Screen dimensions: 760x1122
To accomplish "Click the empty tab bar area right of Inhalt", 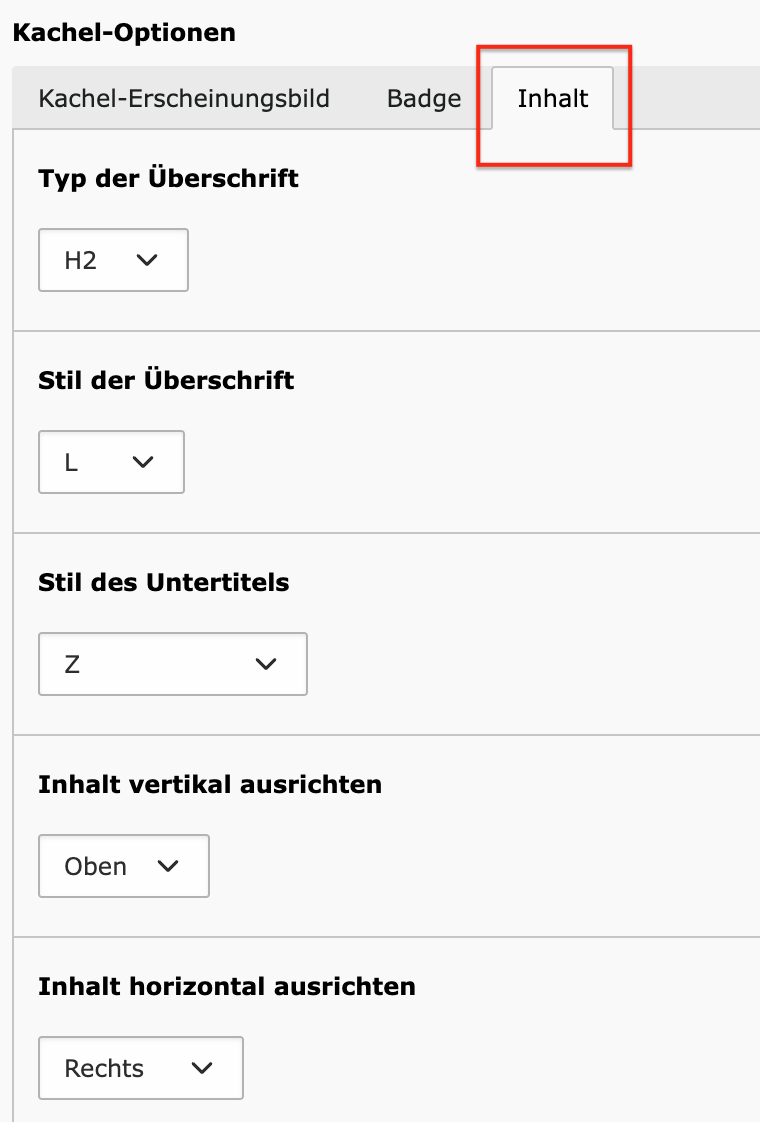I will tap(695, 99).
